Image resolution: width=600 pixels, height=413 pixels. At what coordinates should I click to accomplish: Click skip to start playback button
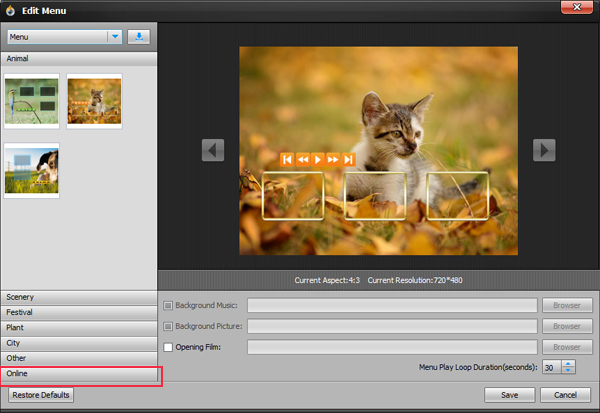[287, 160]
